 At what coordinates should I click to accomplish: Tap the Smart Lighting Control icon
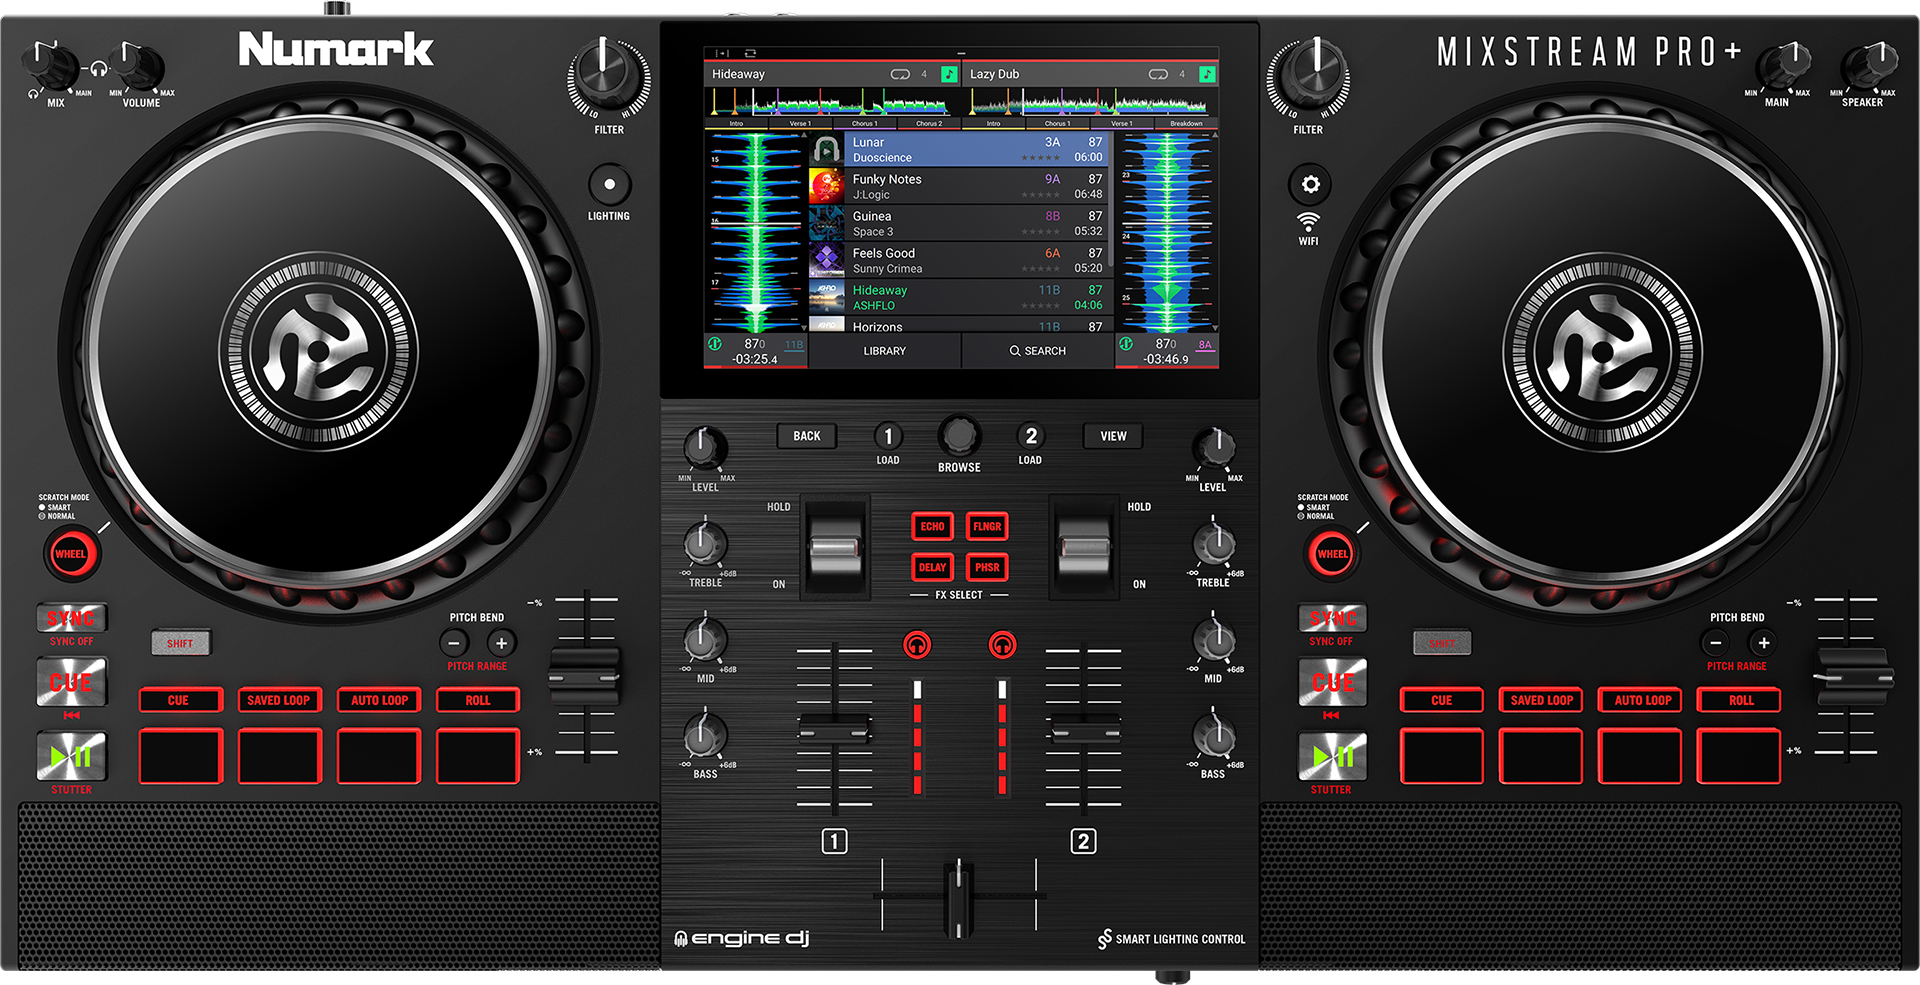pos(1105,938)
